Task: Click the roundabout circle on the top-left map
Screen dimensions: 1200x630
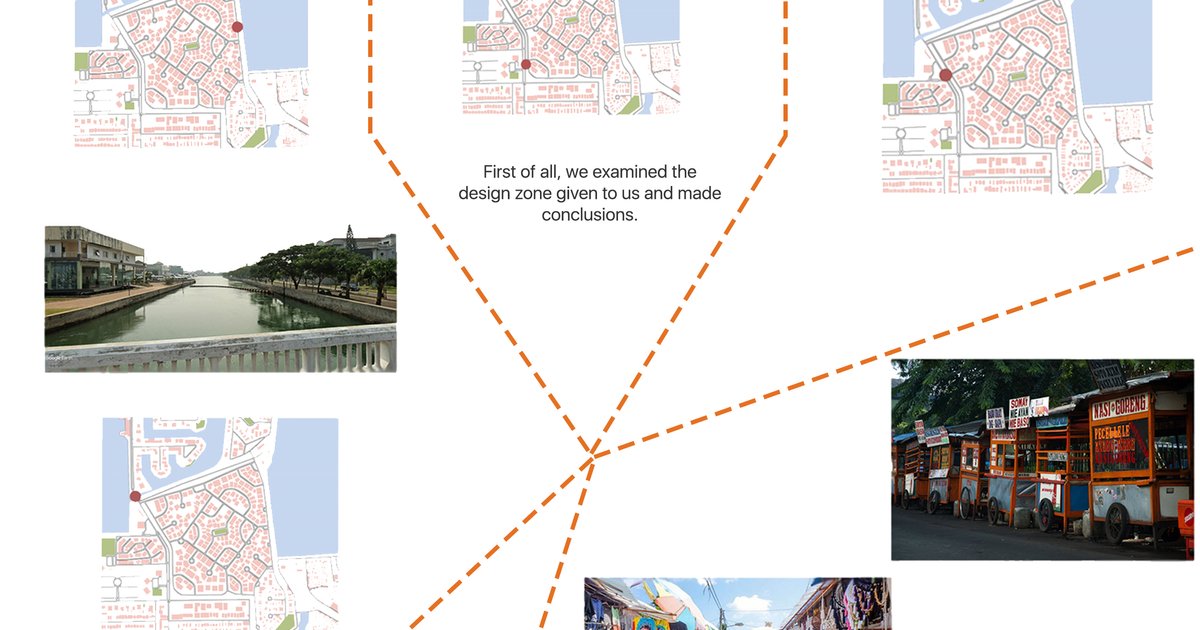Action: (x=90, y=98)
